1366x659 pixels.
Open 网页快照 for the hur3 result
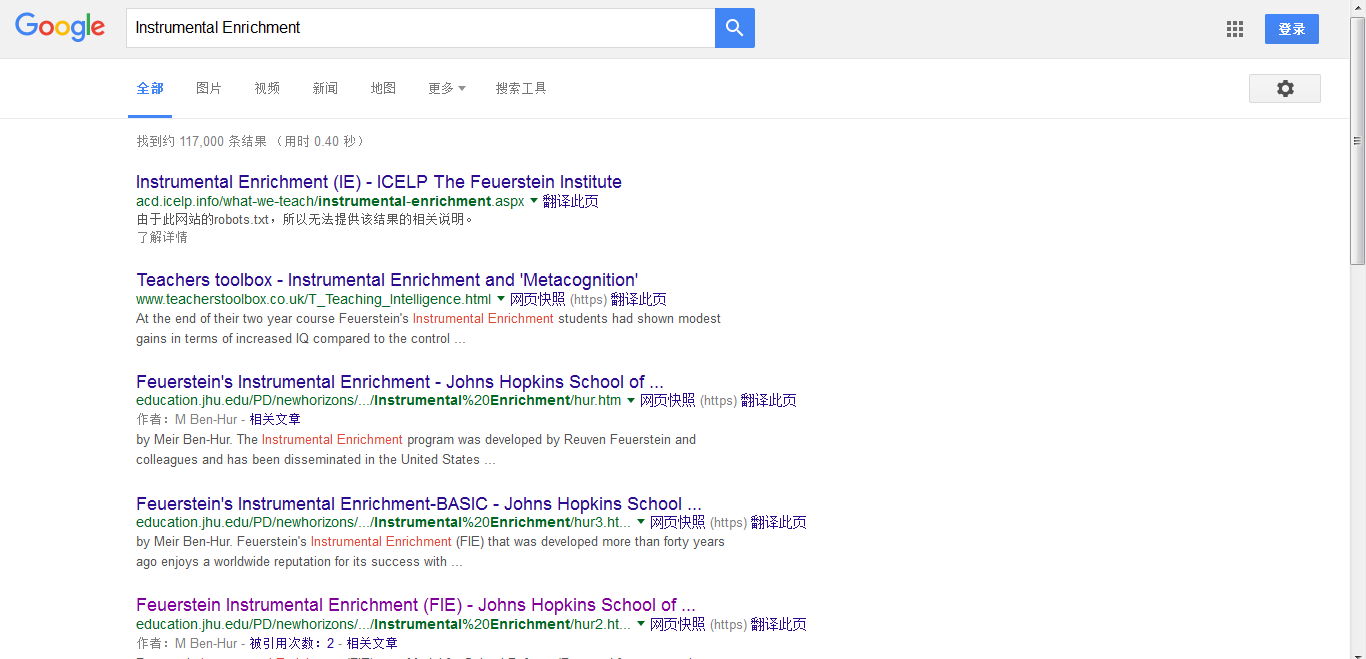pyautogui.click(x=677, y=522)
